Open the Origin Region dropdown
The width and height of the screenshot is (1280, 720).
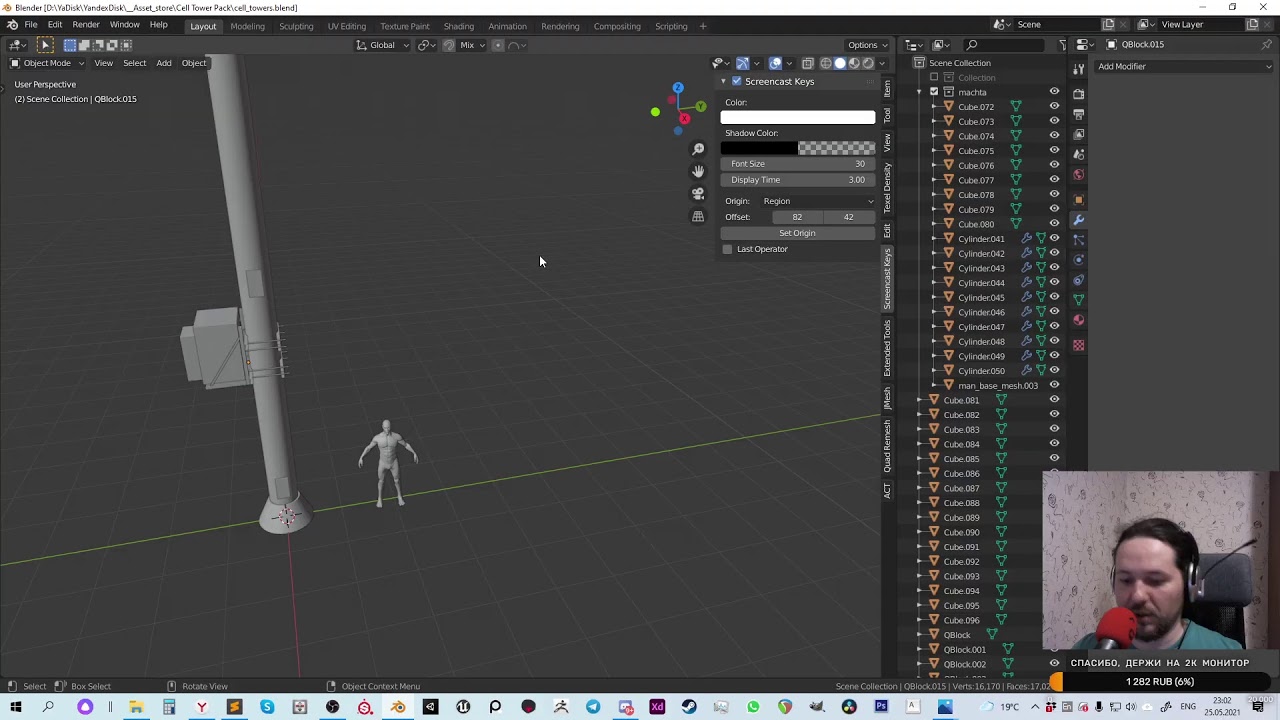point(818,201)
